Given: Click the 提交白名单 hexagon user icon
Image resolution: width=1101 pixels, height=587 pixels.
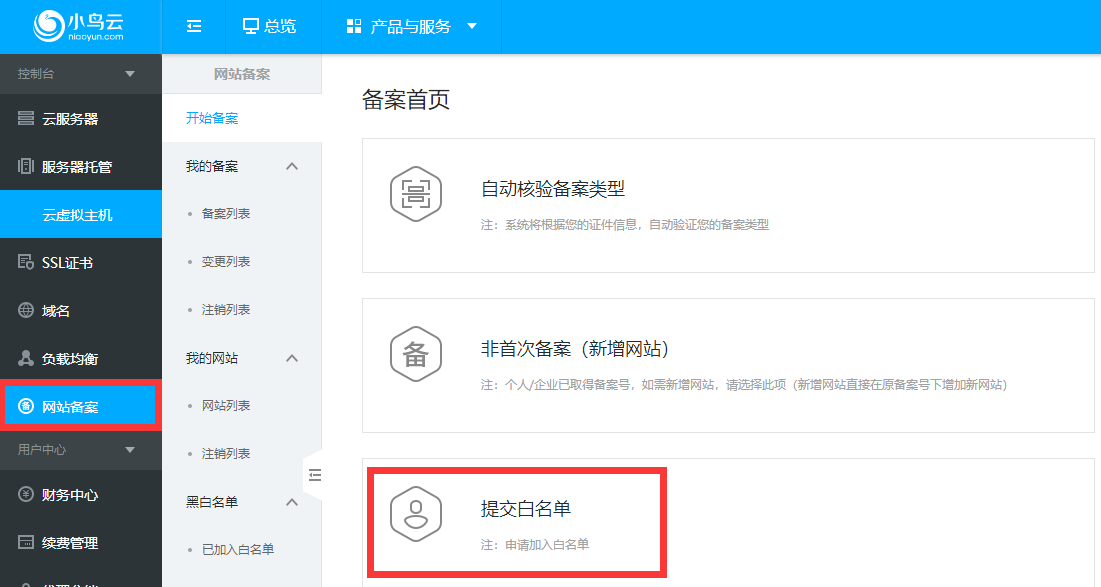Looking at the screenshot, I should 414,513.
